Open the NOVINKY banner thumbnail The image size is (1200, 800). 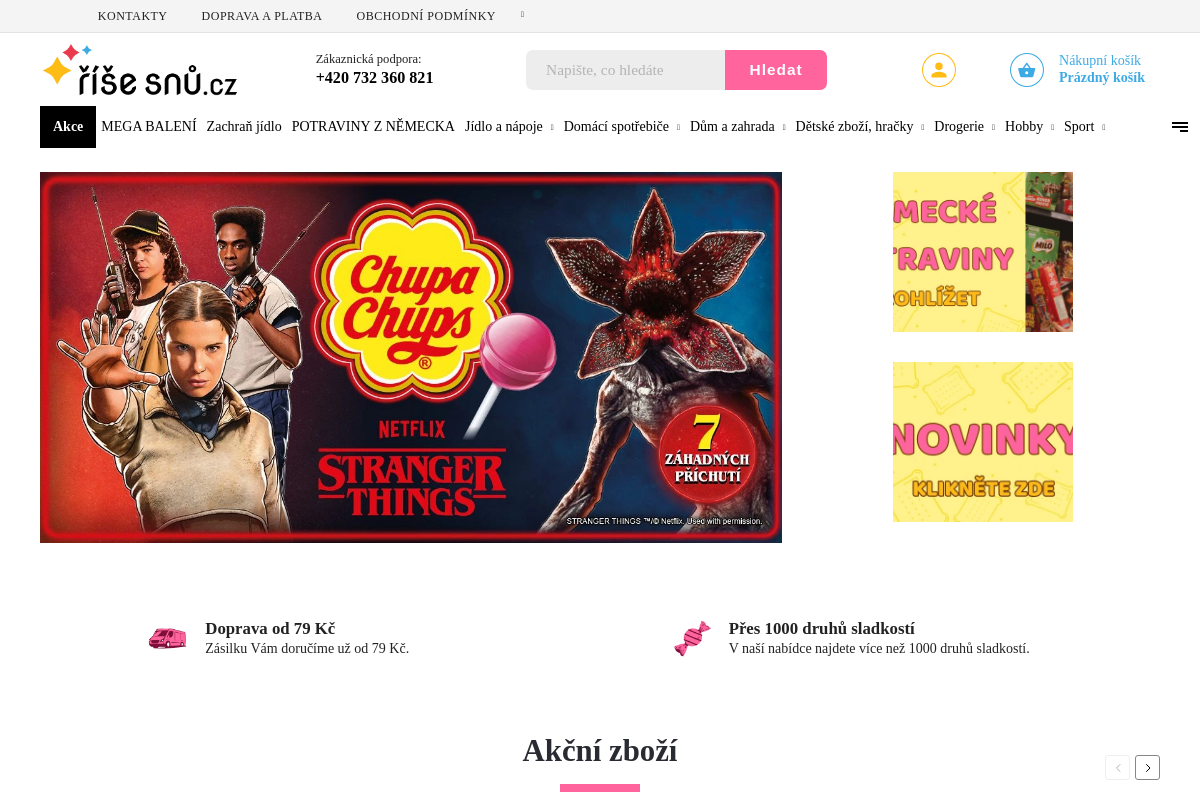pos(983,442)
